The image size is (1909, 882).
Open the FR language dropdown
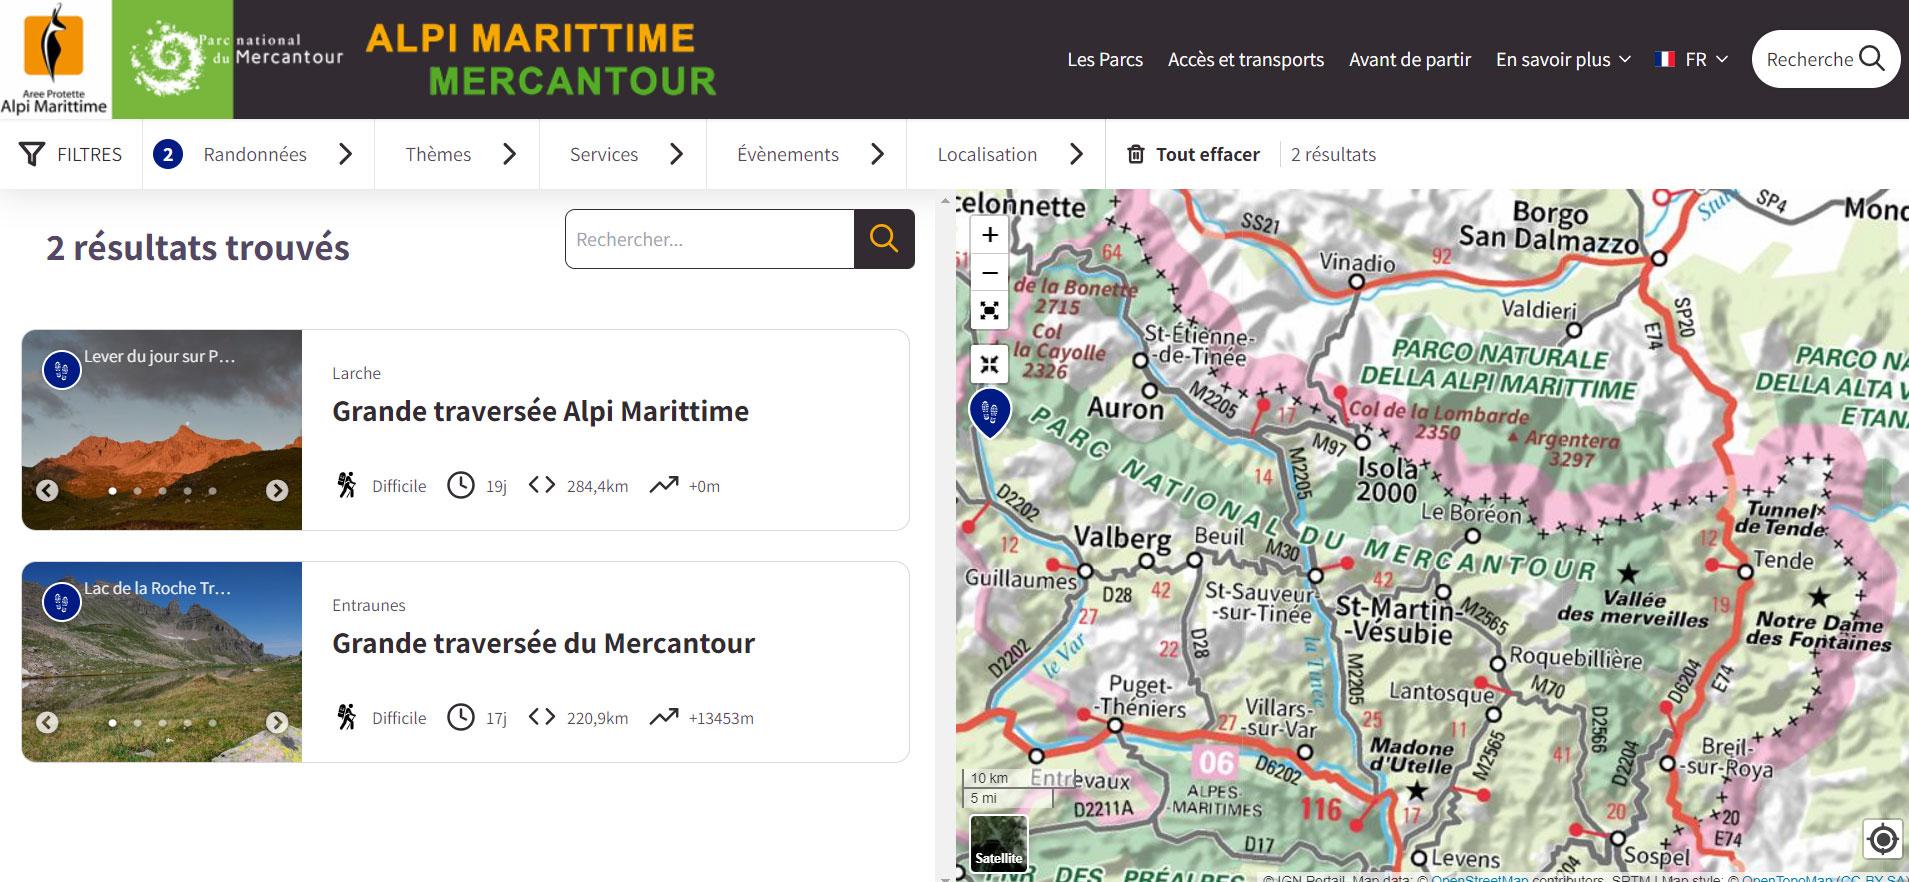coord(1692,60)
